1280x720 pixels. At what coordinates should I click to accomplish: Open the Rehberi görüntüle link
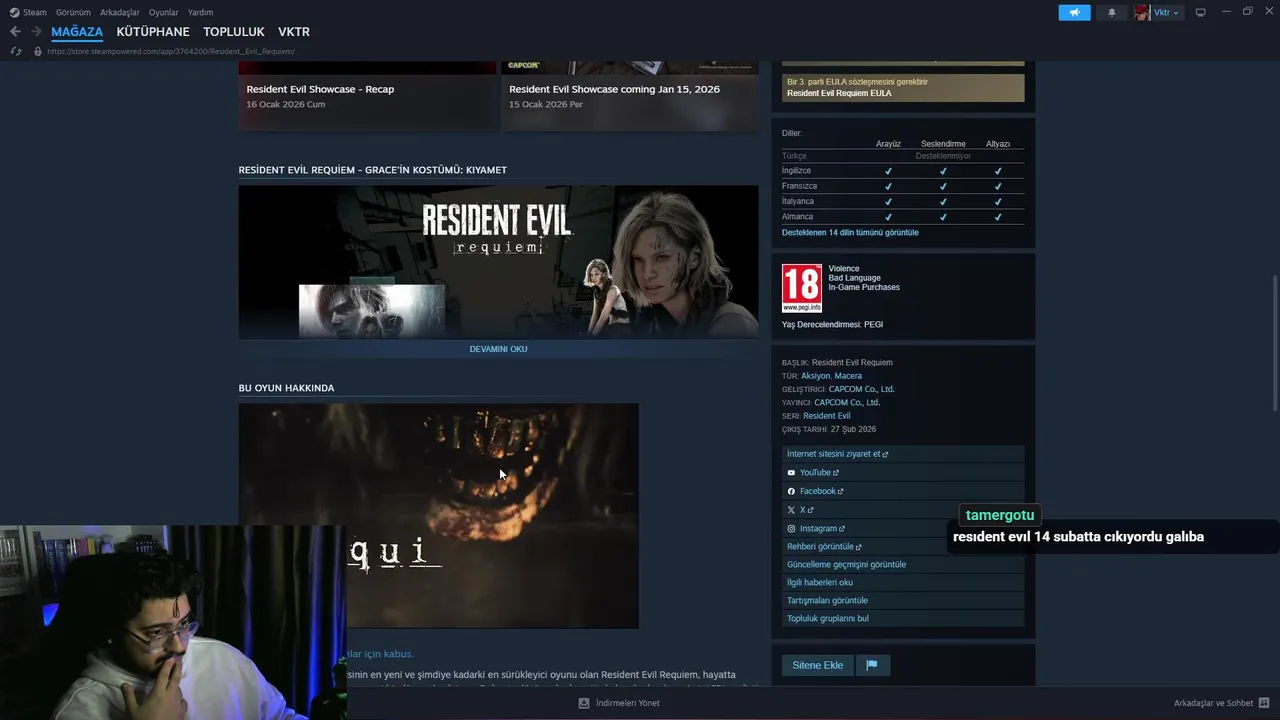824,547
